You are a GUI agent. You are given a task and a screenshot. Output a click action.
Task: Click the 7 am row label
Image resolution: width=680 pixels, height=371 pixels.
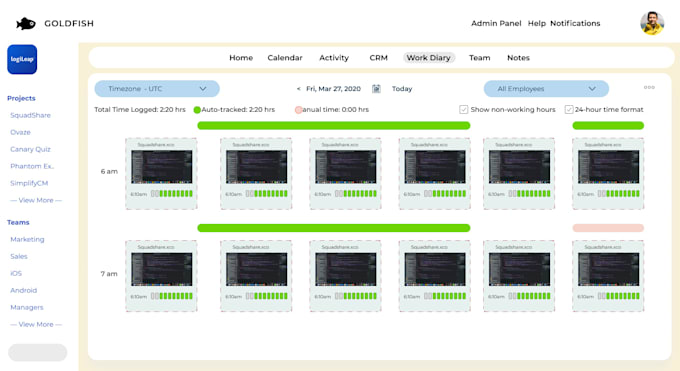tap(109, 274)
